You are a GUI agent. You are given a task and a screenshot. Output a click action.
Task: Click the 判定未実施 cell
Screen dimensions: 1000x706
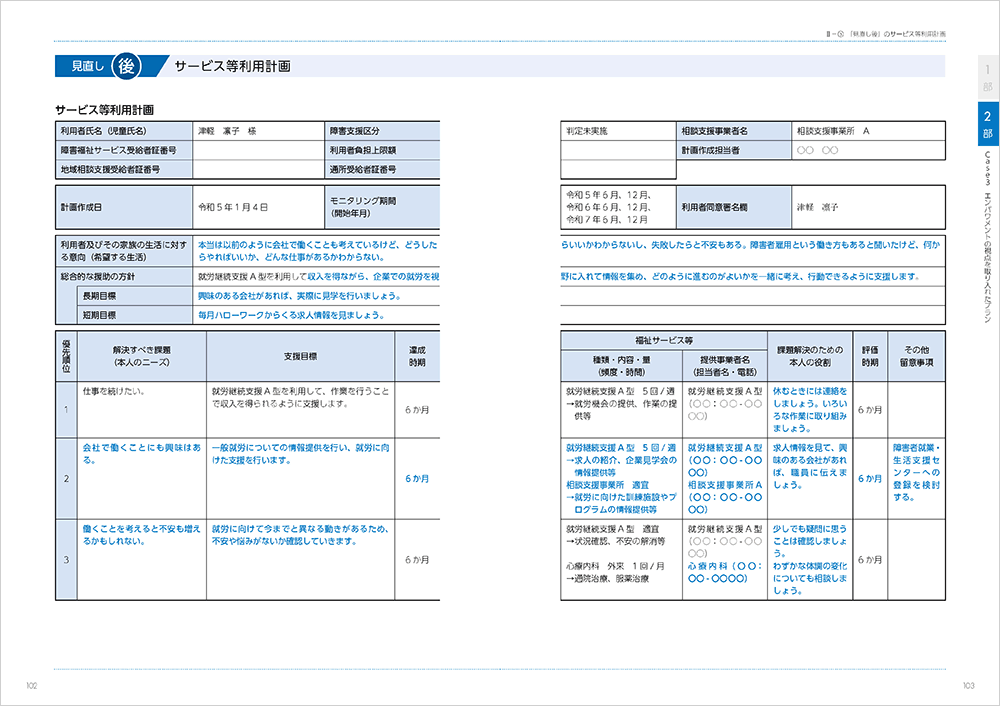pos(618,131)
